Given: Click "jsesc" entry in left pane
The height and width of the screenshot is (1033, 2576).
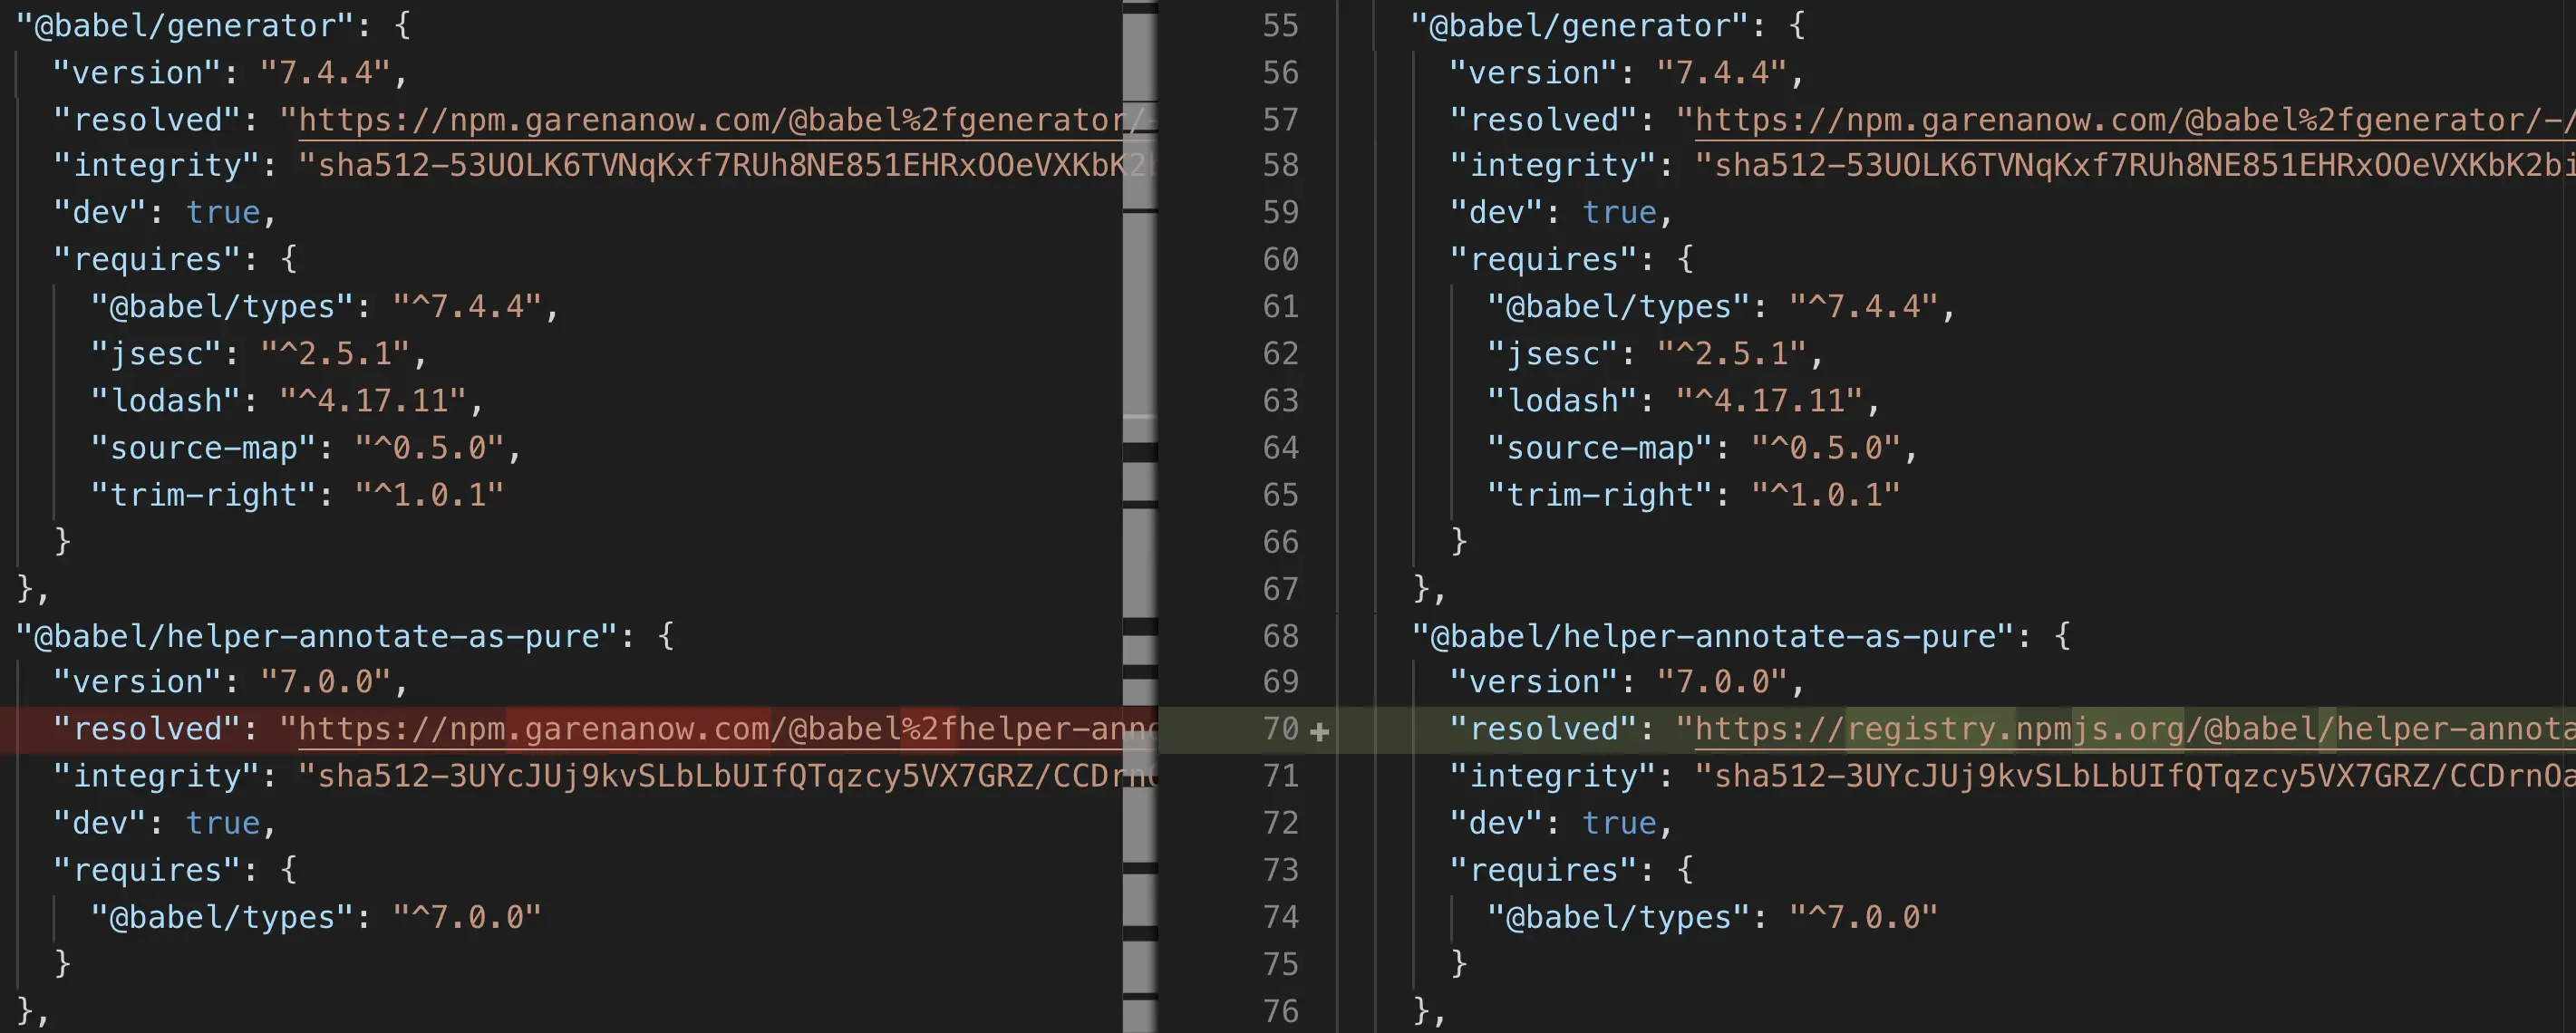Looking at the screenshot, I should [250, 353].
